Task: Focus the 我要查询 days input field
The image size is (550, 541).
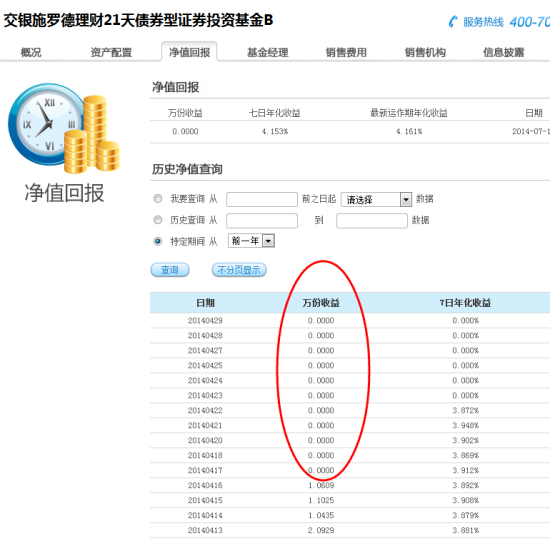Action: coord(262,199)
